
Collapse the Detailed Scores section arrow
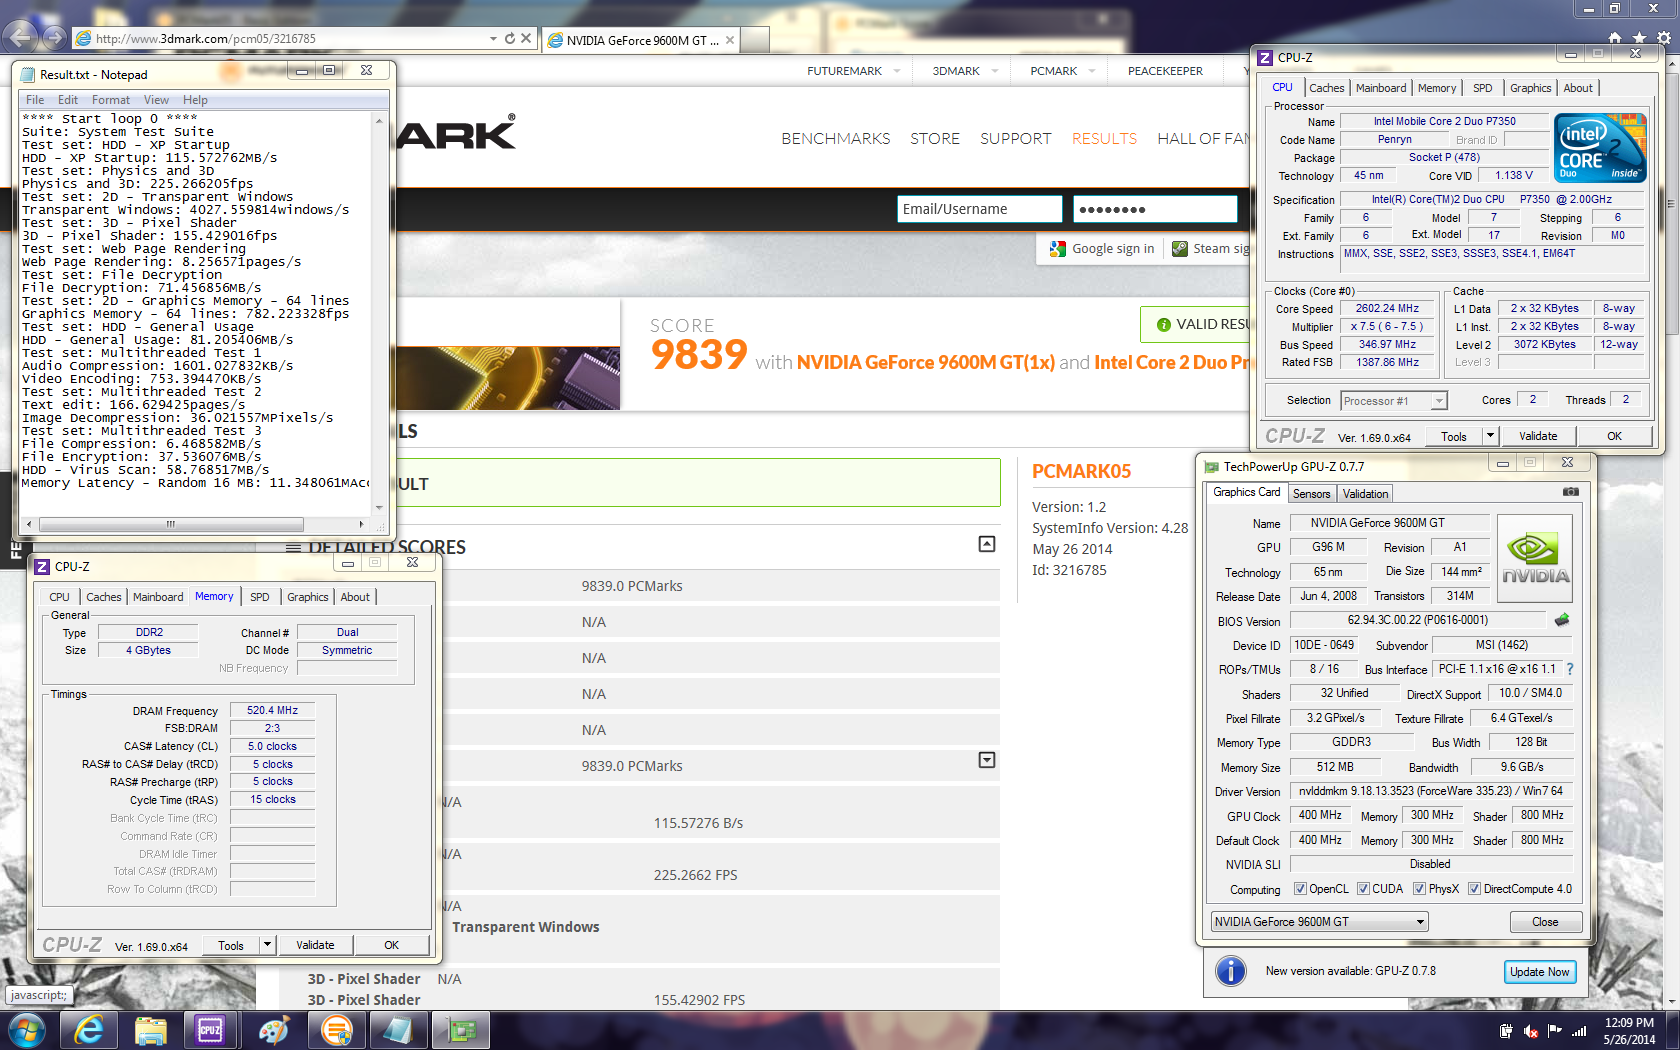pos(987,544)
